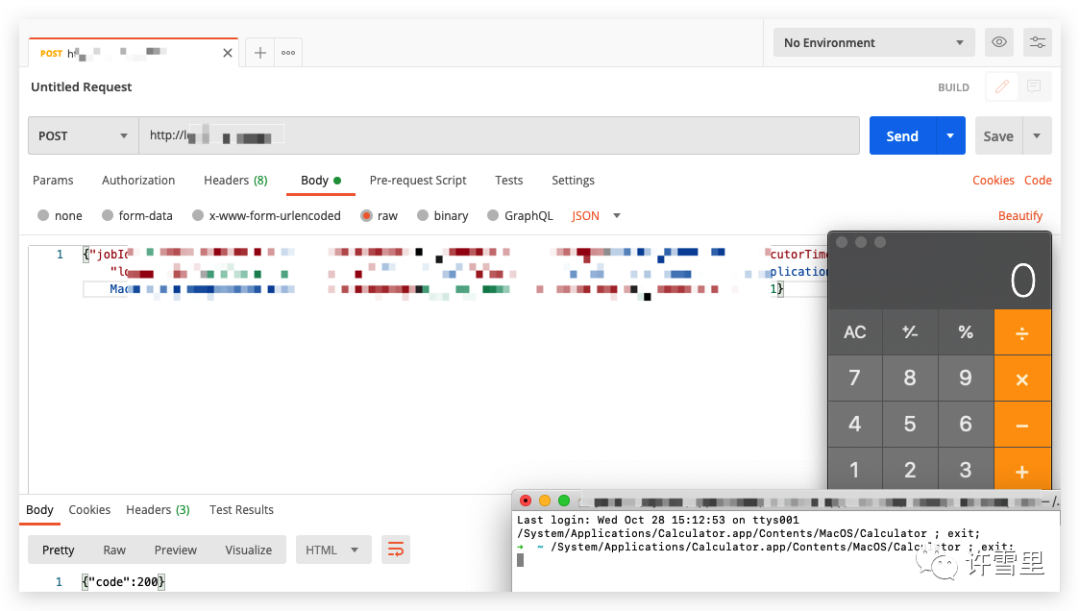Switch to the Pre-request Script tab

418,180
